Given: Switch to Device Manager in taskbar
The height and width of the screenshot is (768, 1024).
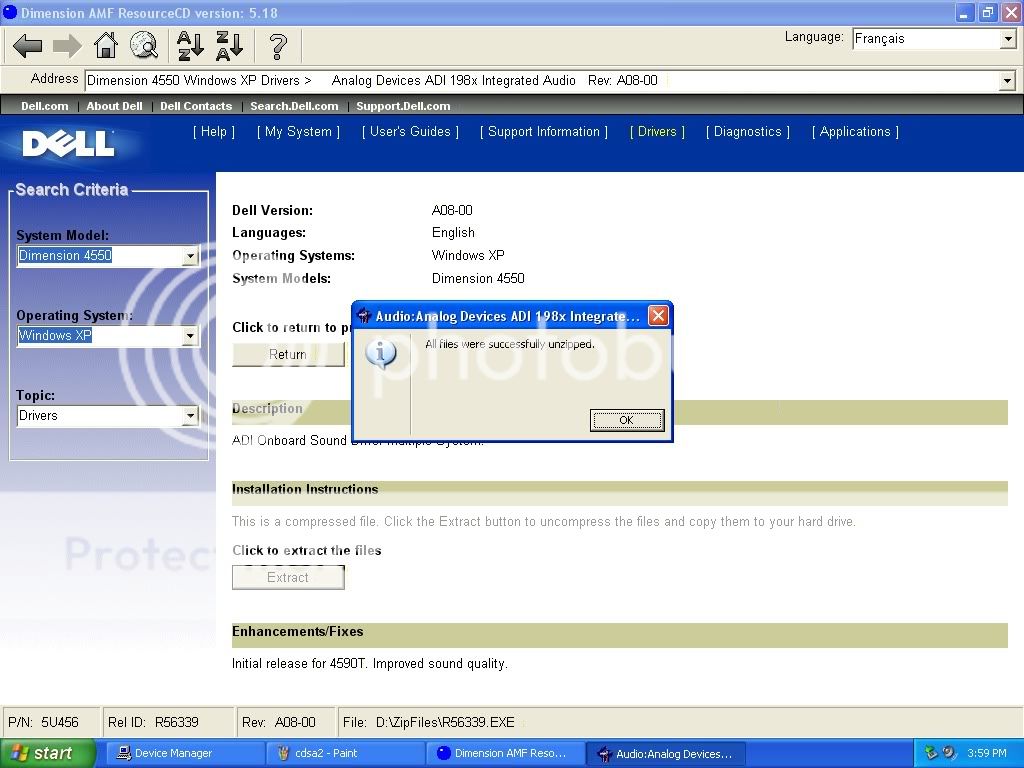Looking at the screenshot, I should coord(184,753).
